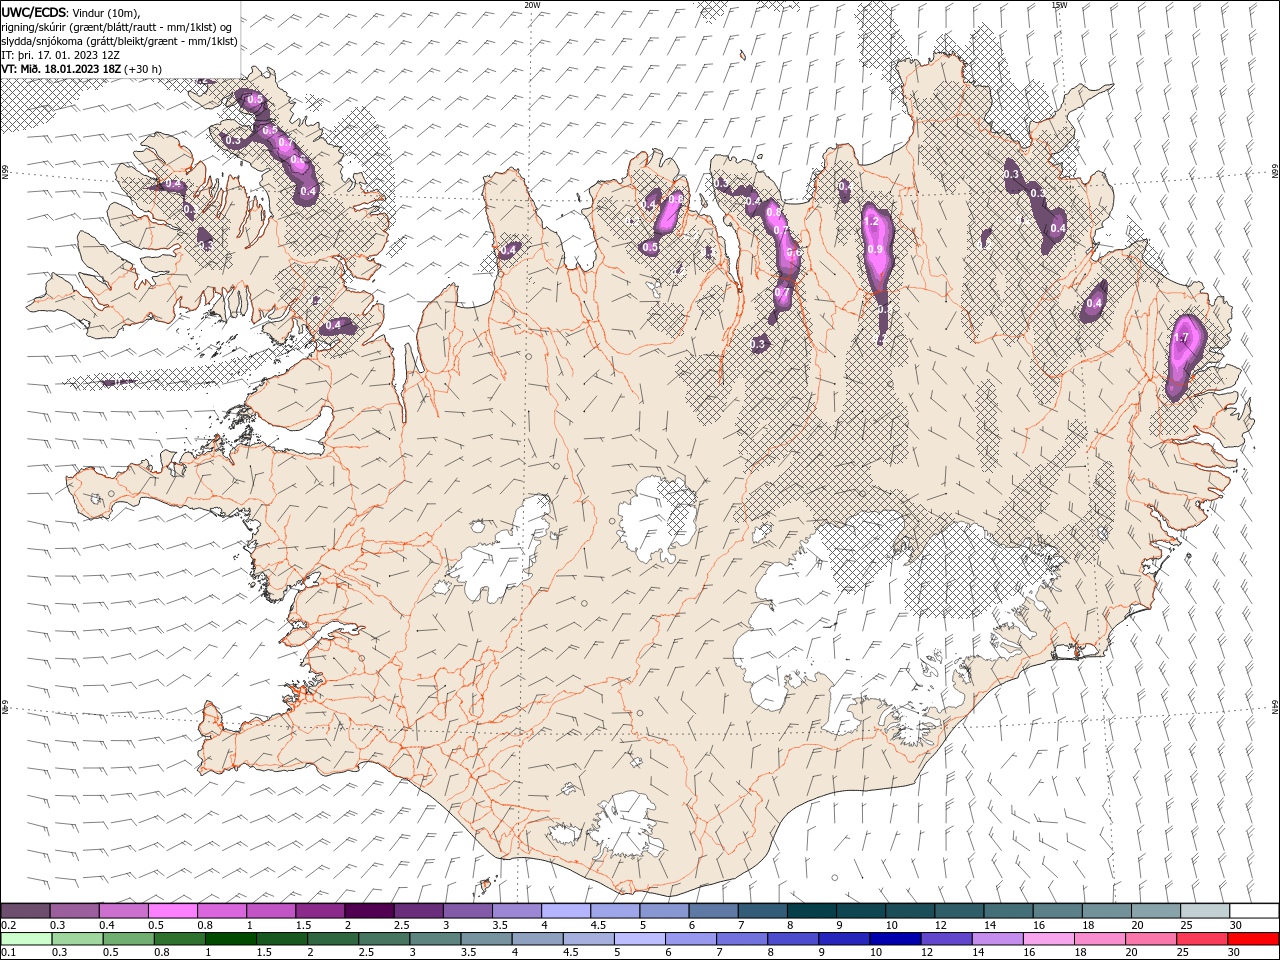Viewport: 1280px width, 960px height.
Task: Click the 1.2 snowfall value on the map
Action: (x=872, y=221)
